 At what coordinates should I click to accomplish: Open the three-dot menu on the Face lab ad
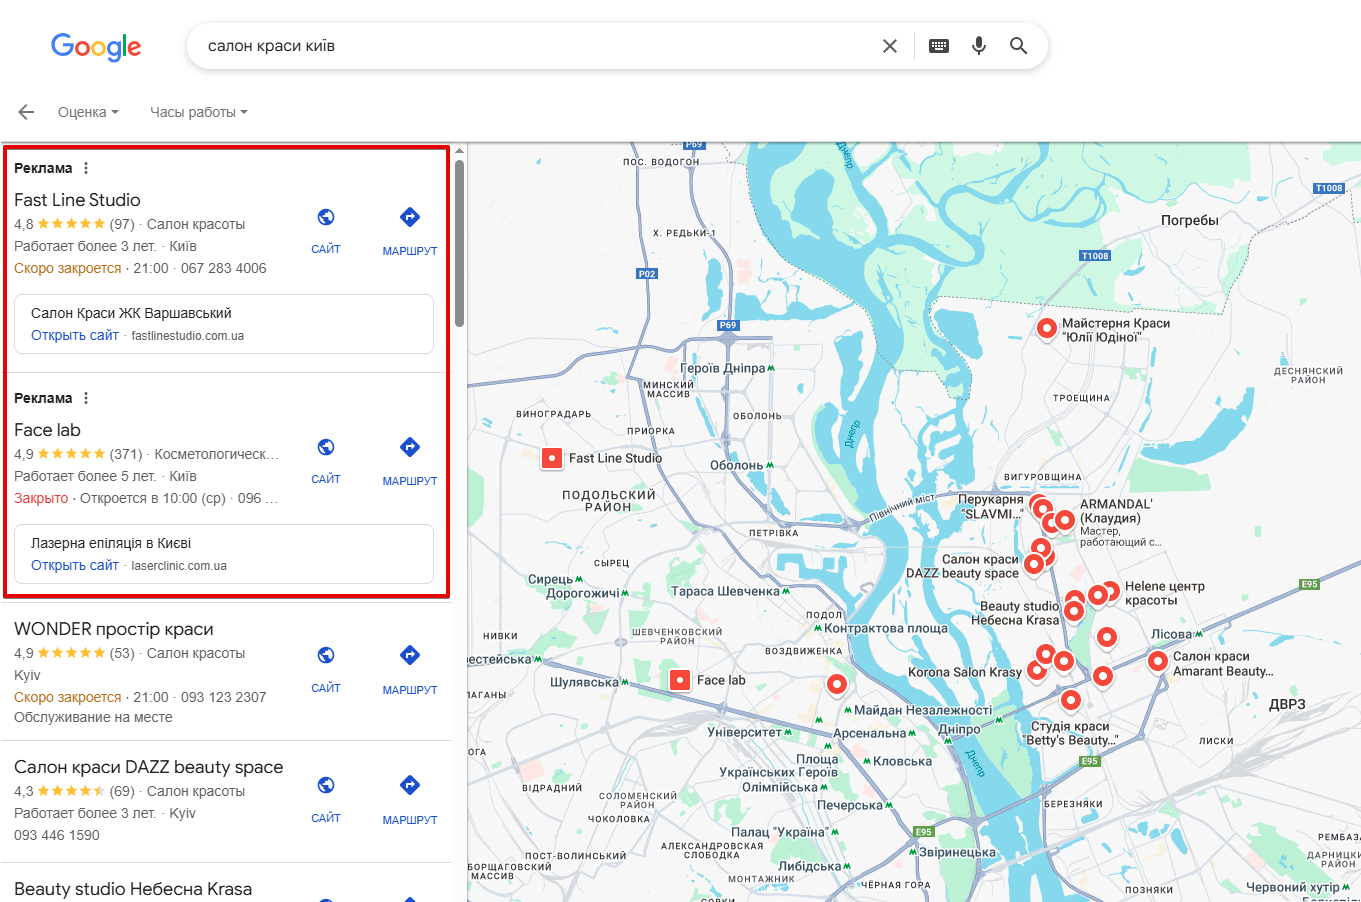pos(86,397)
